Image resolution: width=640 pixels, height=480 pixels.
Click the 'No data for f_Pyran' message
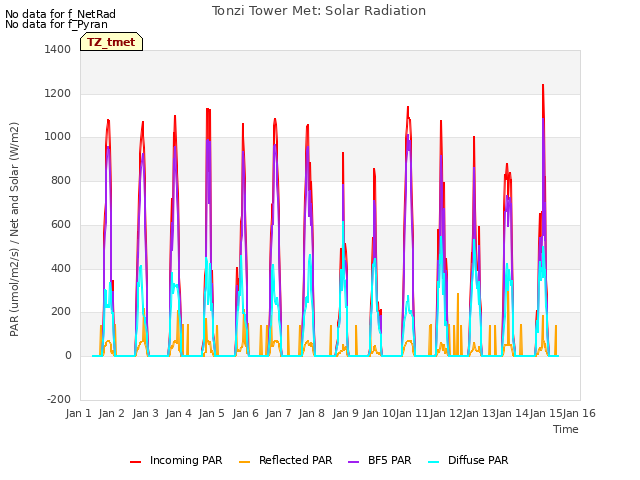56,24
